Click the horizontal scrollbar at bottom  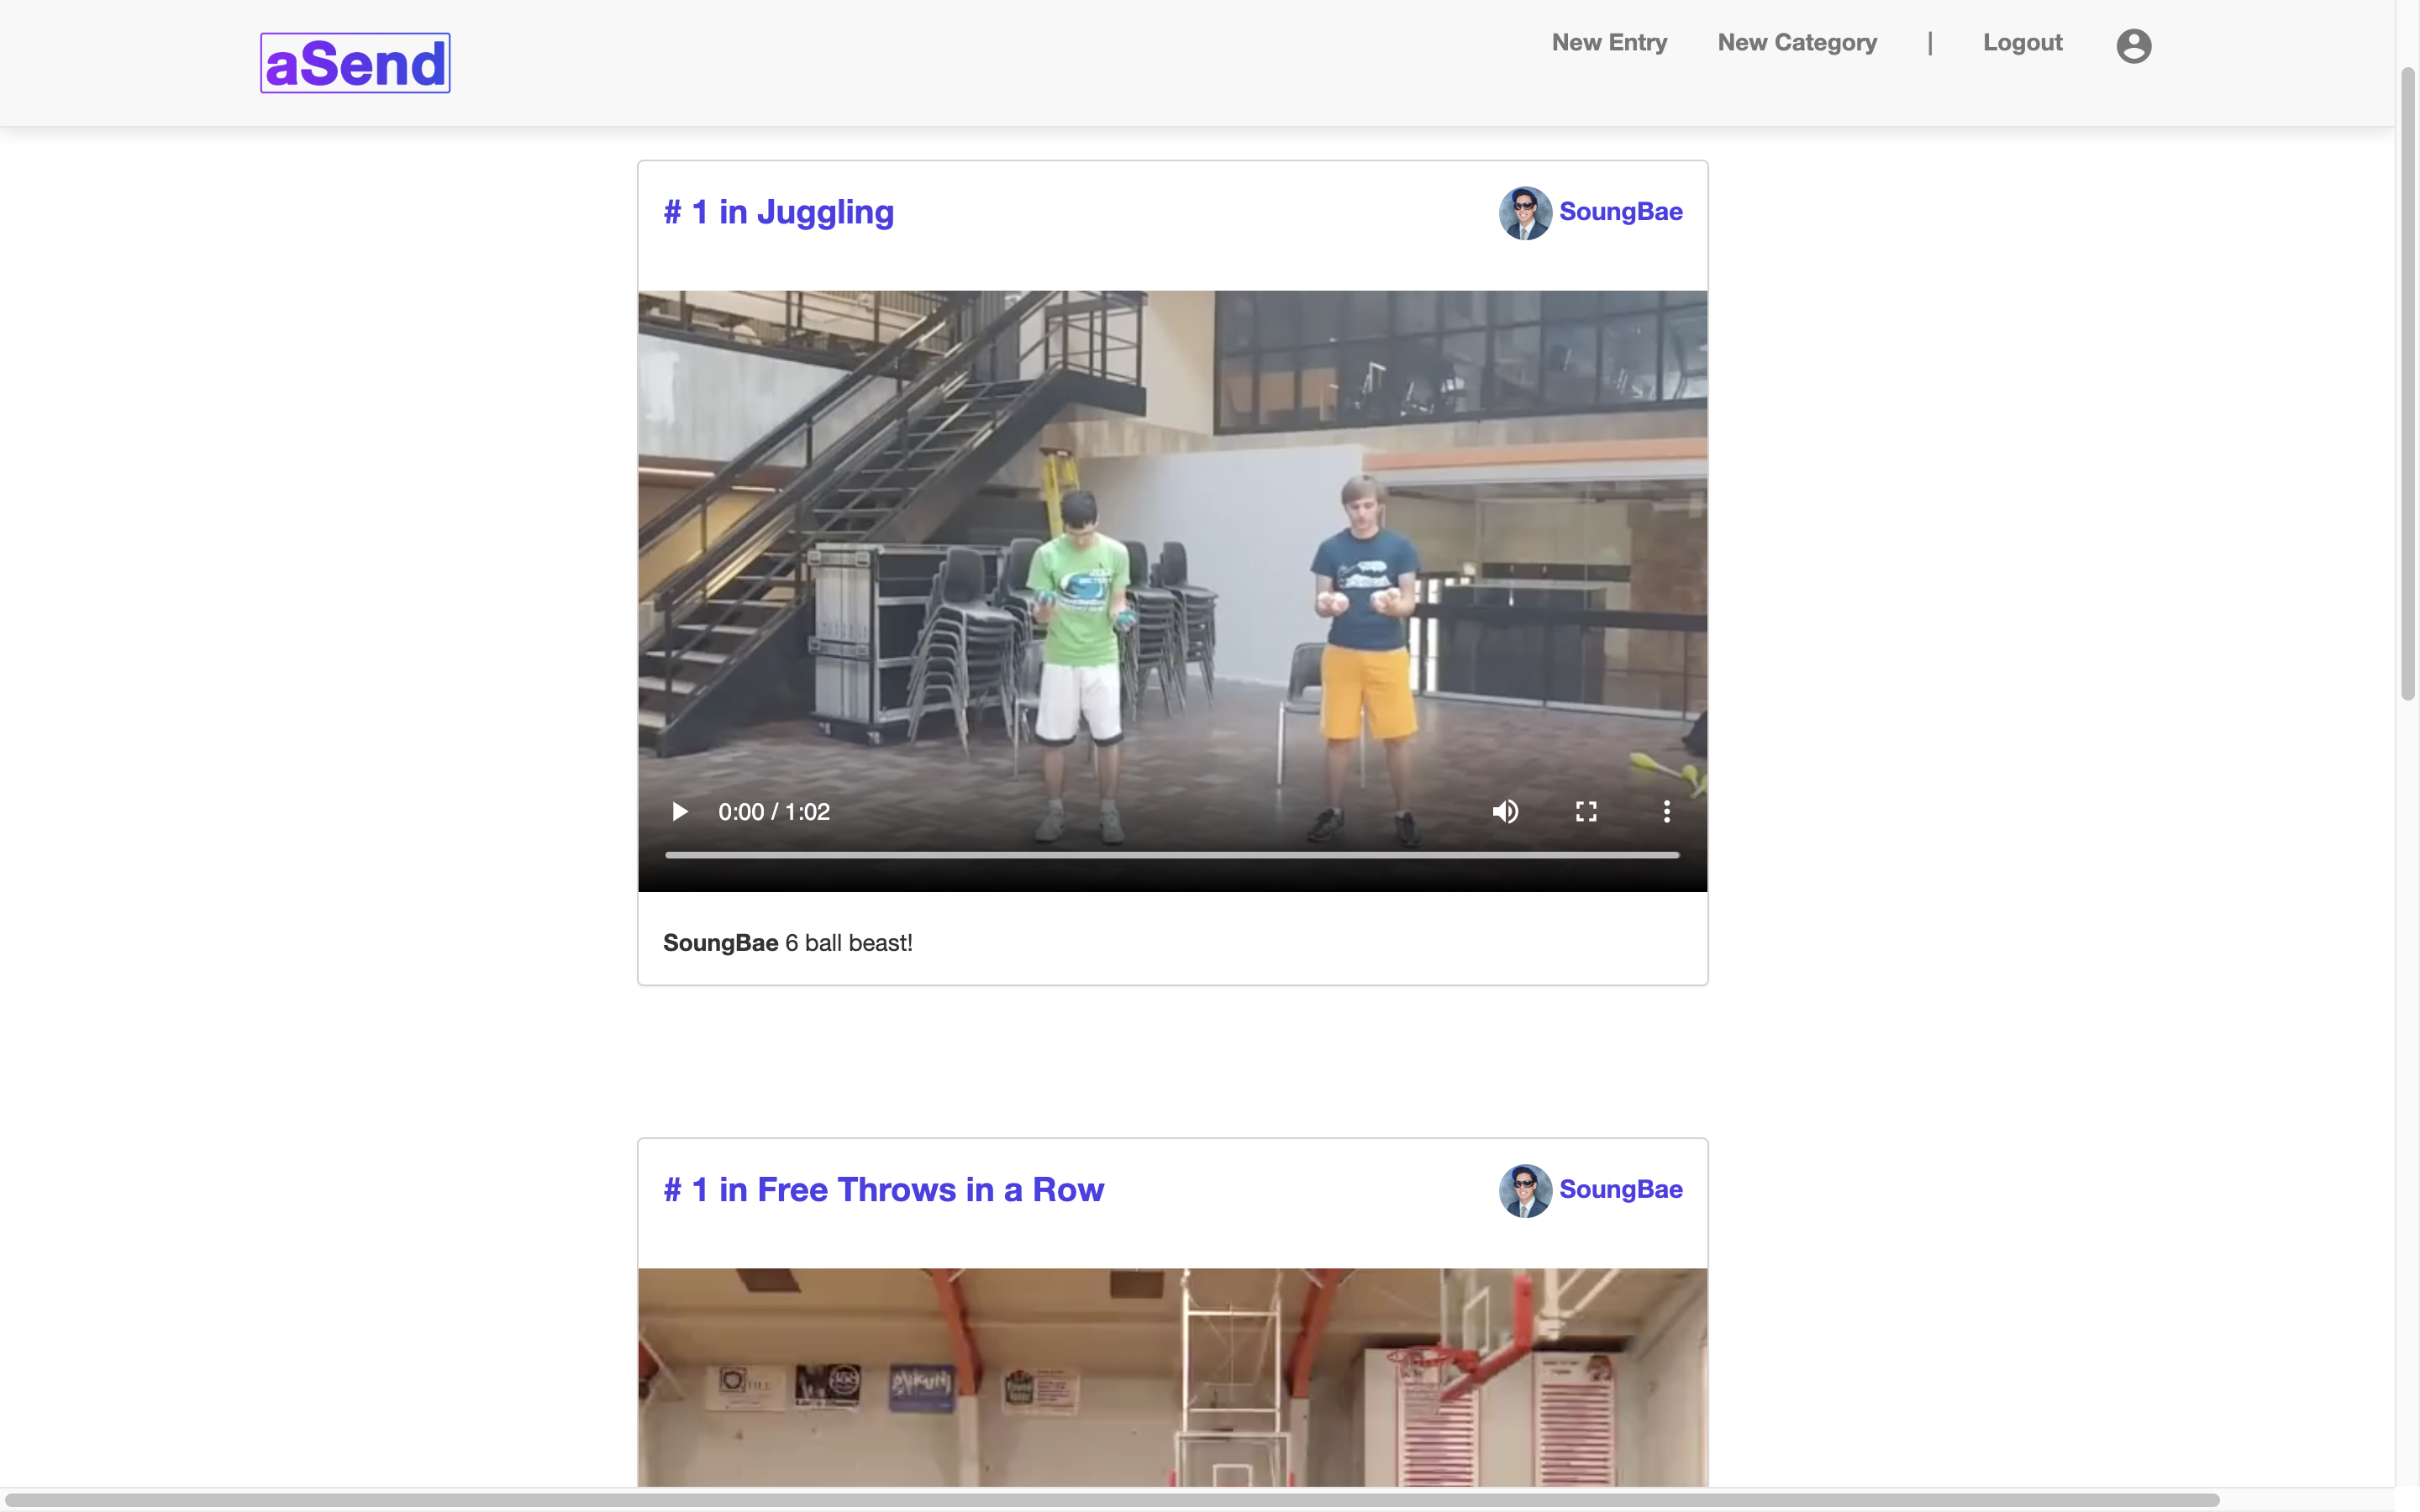[x=1110, y=1500]
